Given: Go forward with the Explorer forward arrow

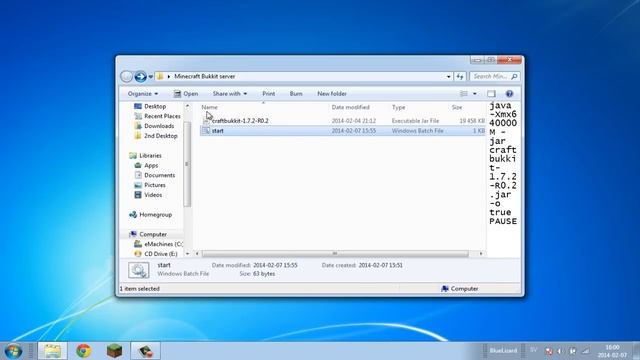Looking at the screenshot, I should pyautogui.click(x=140, y=76).
